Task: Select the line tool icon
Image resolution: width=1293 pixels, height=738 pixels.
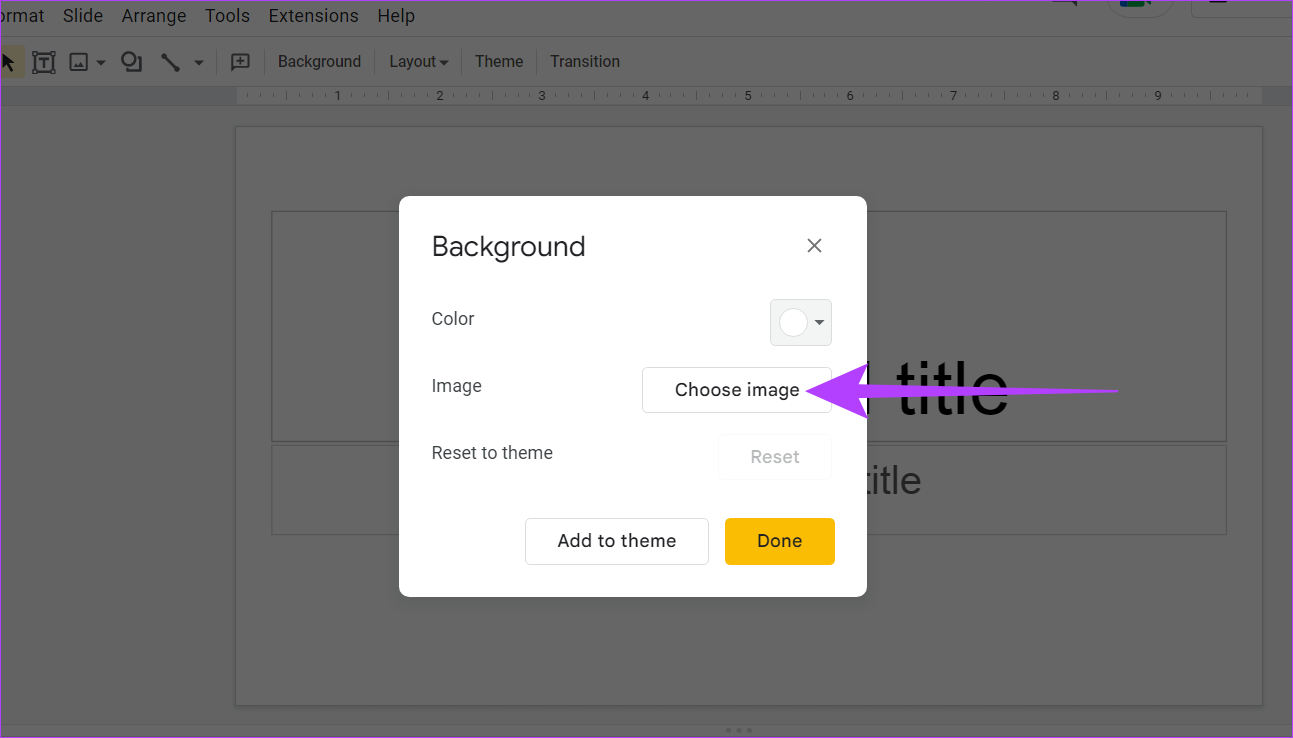Action: click(x=170, y=62)
